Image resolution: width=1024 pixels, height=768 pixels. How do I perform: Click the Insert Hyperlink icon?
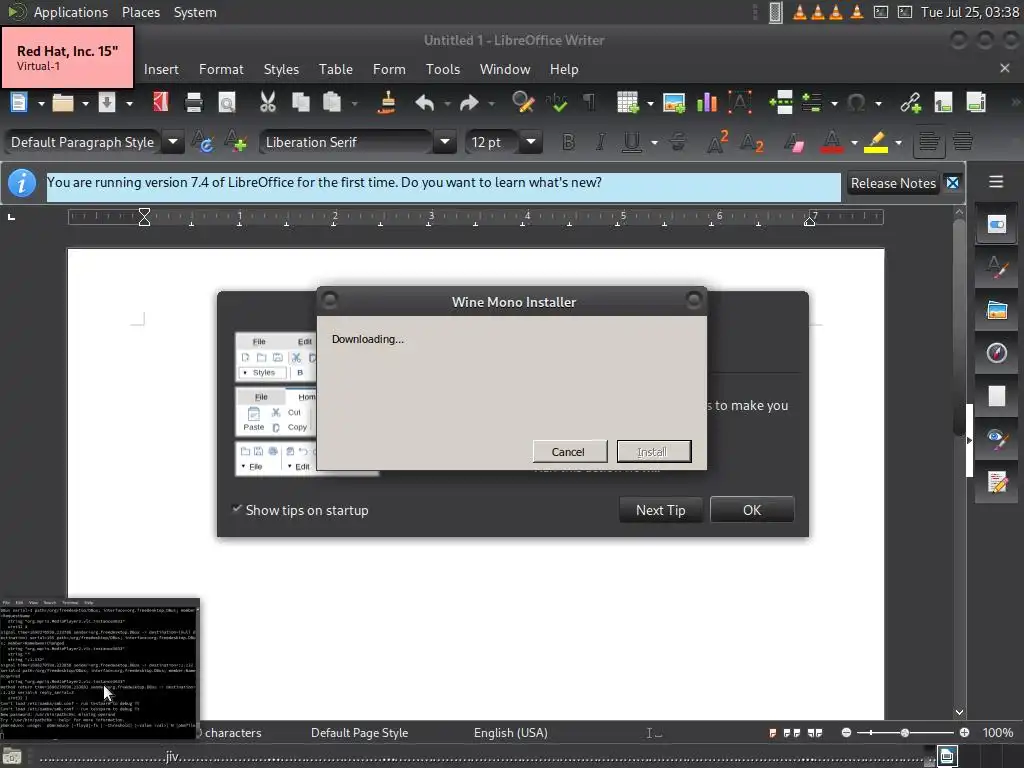(x=910, y=103)
